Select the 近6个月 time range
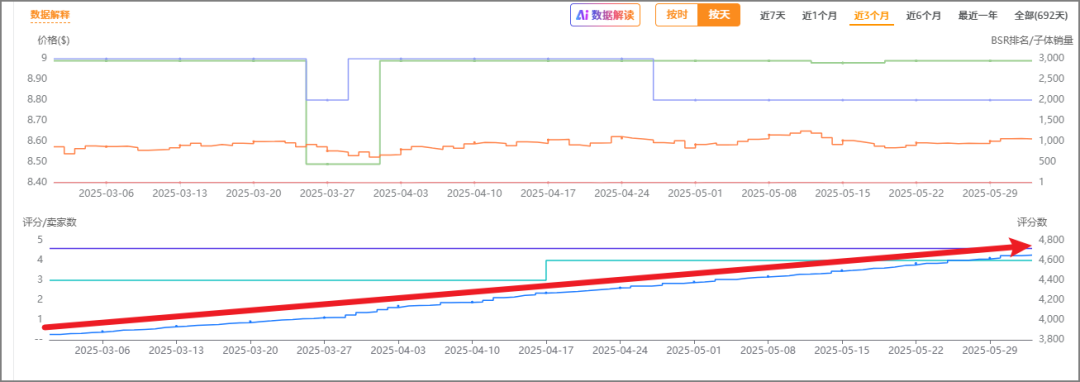Image resolution: width=1080 pixels, height=382 pixels. [924, 15]
